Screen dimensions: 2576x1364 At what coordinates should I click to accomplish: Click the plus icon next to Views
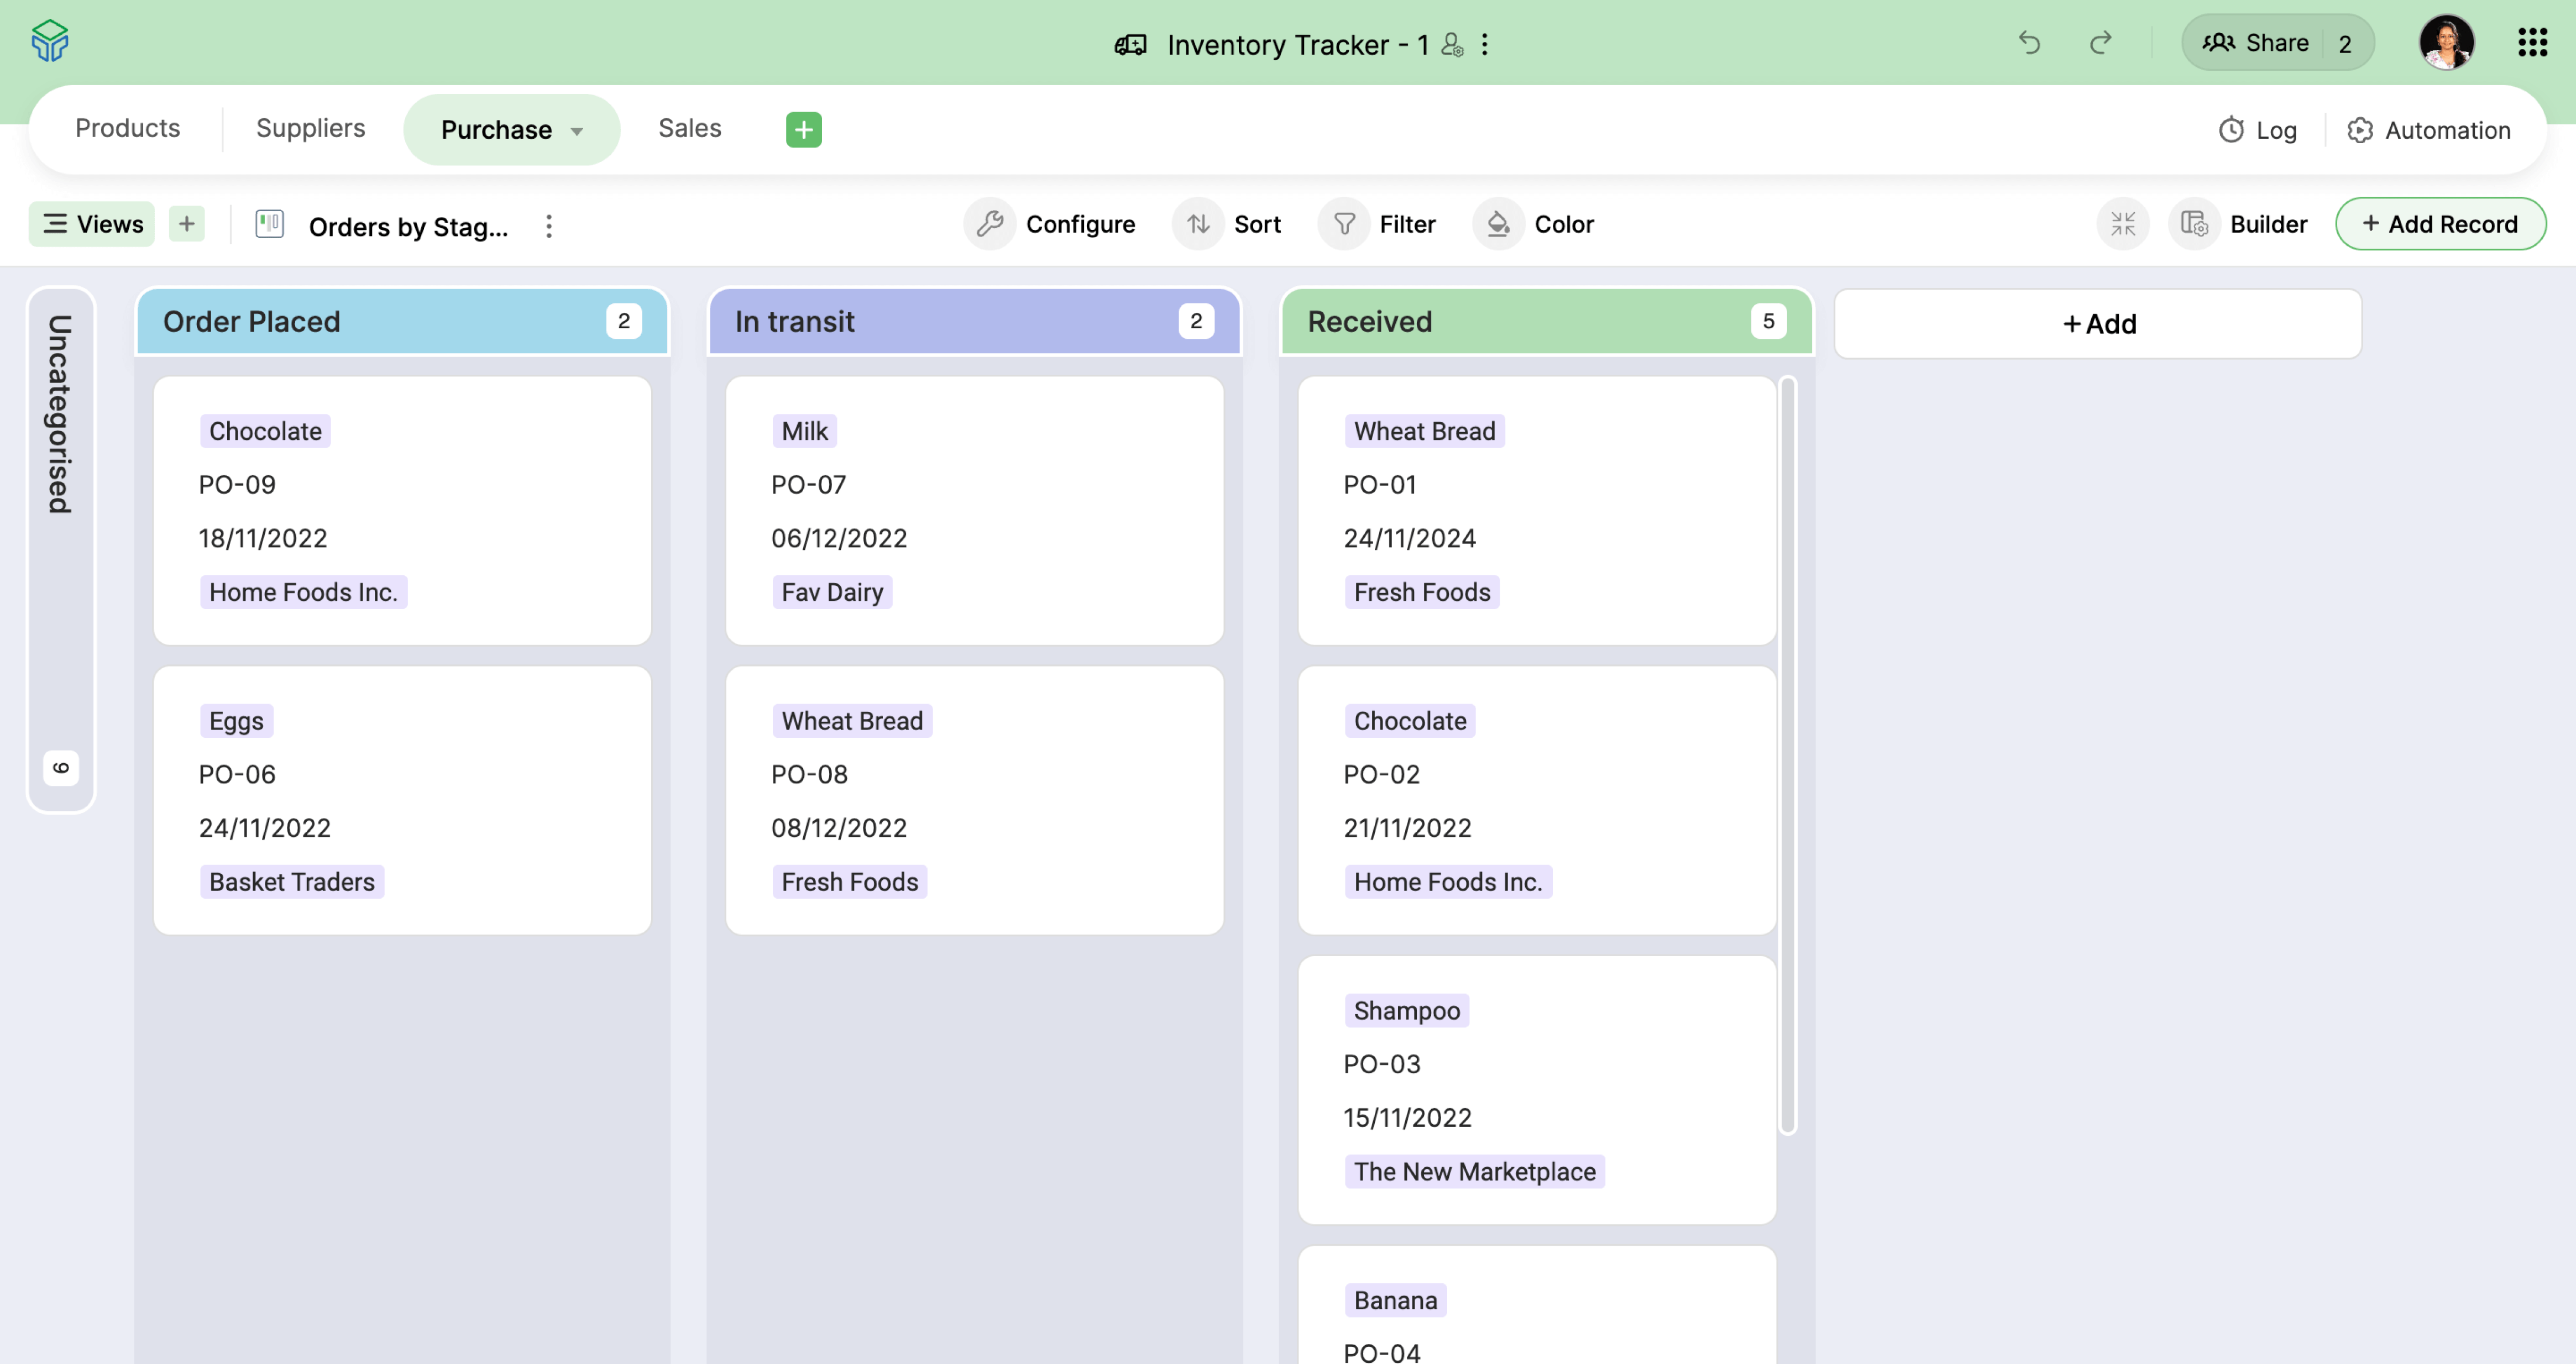[x=187, y=224]
